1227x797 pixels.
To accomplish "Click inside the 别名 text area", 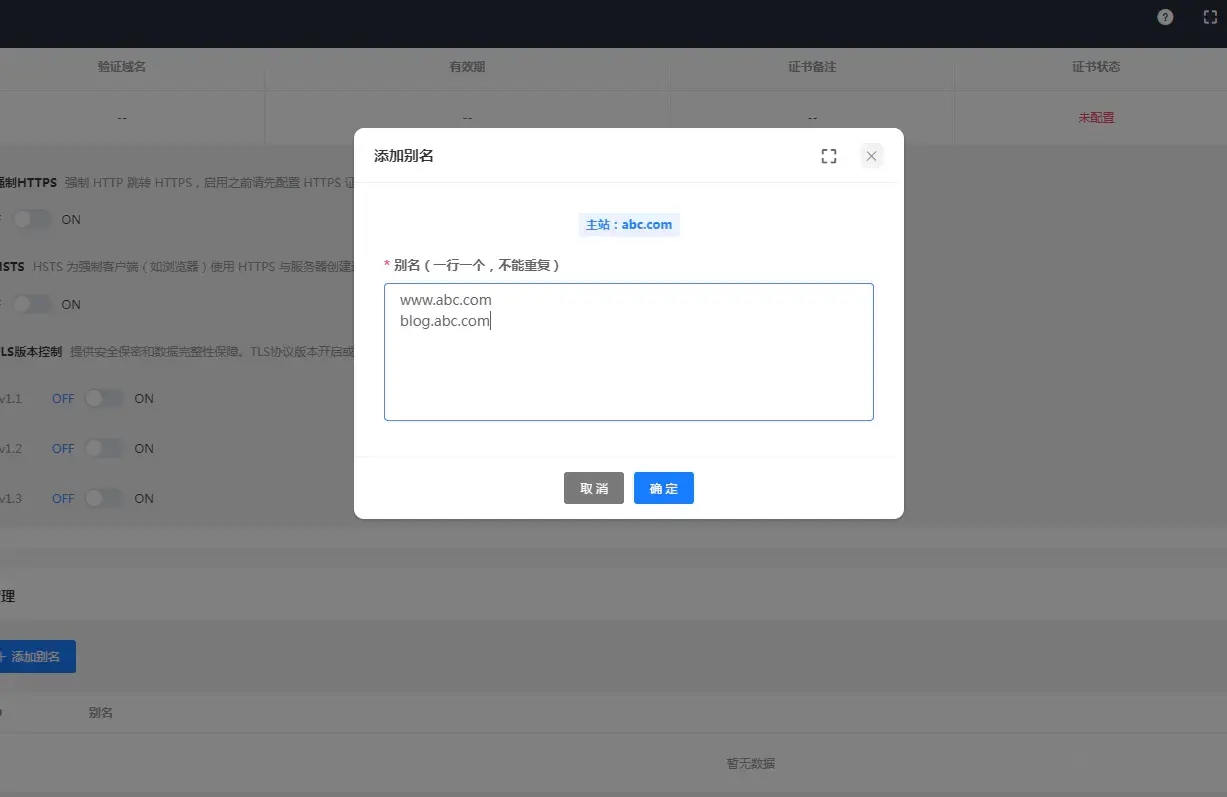I will pos(628,370).
